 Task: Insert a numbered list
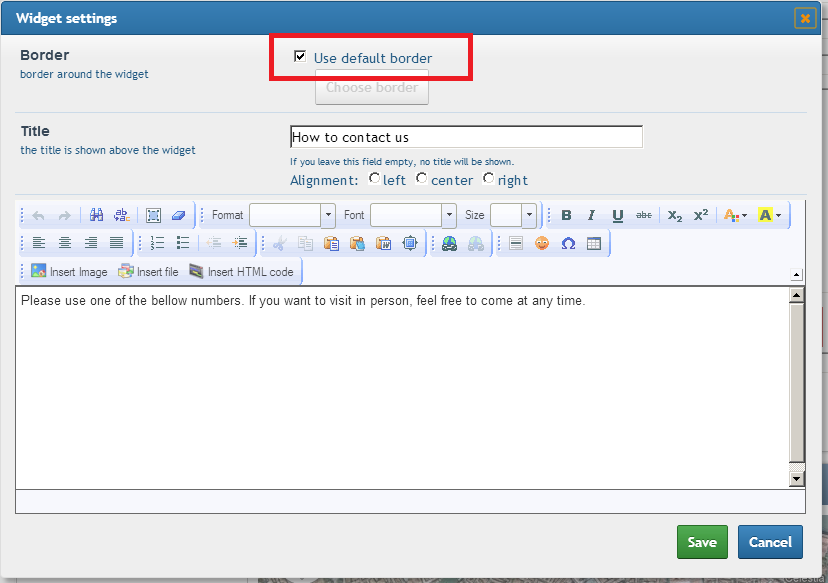click(157, 243)
